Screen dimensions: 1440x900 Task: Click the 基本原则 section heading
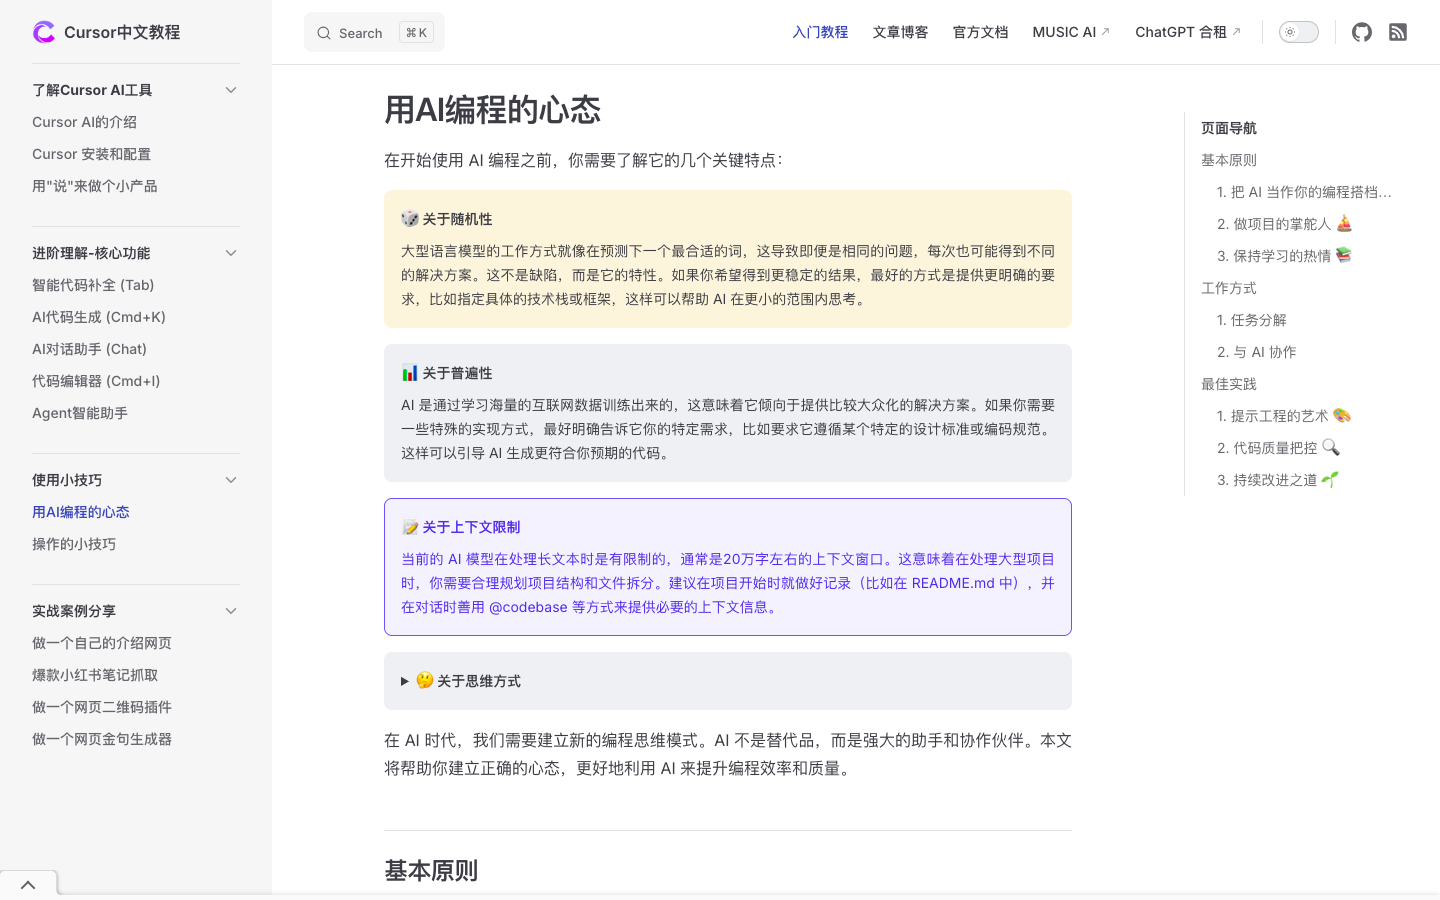[x=431, y=870]
